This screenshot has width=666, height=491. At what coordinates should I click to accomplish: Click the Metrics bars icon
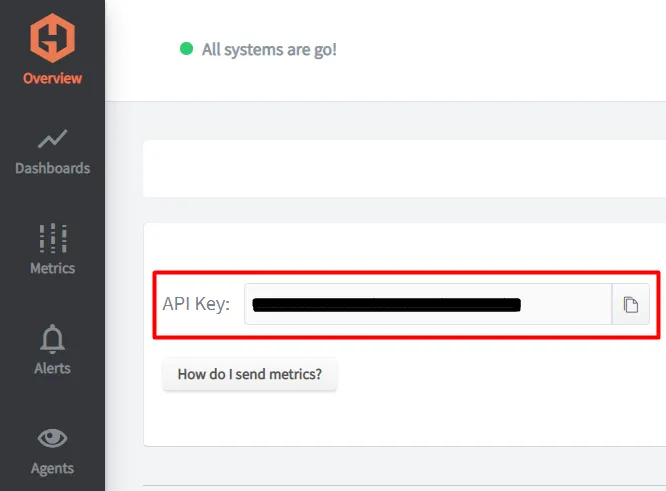tap(53, 238)
